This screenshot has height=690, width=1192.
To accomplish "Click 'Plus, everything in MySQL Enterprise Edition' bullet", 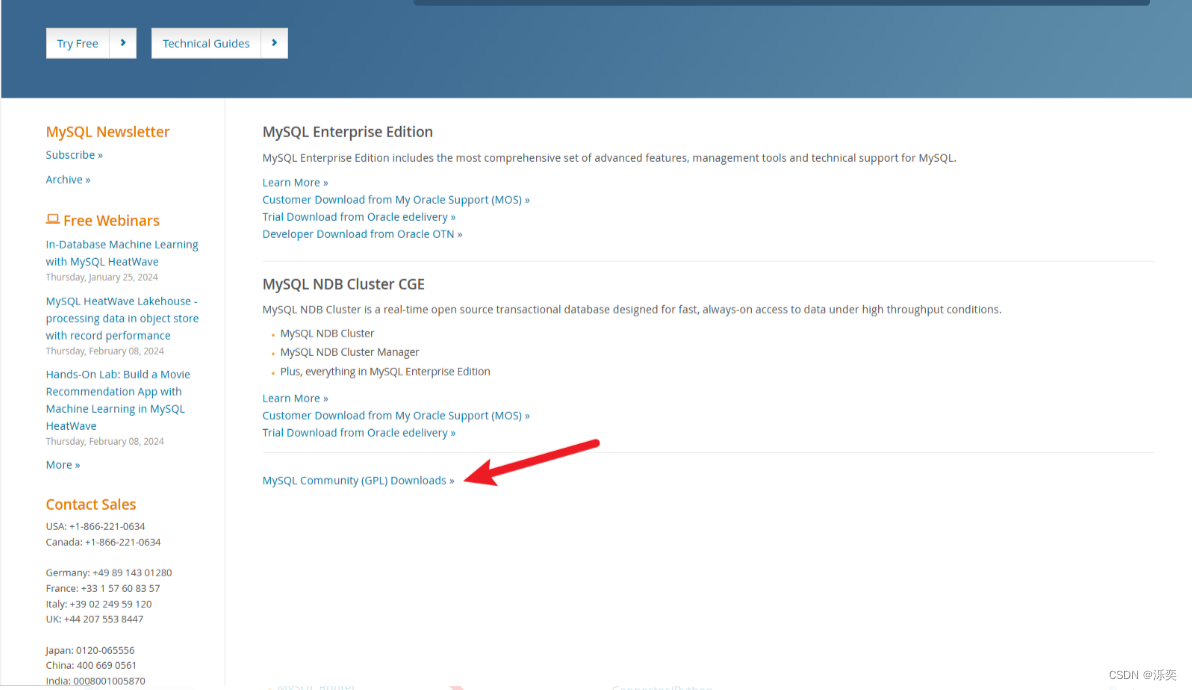I will pyautogui.click(x=385, y=372).
